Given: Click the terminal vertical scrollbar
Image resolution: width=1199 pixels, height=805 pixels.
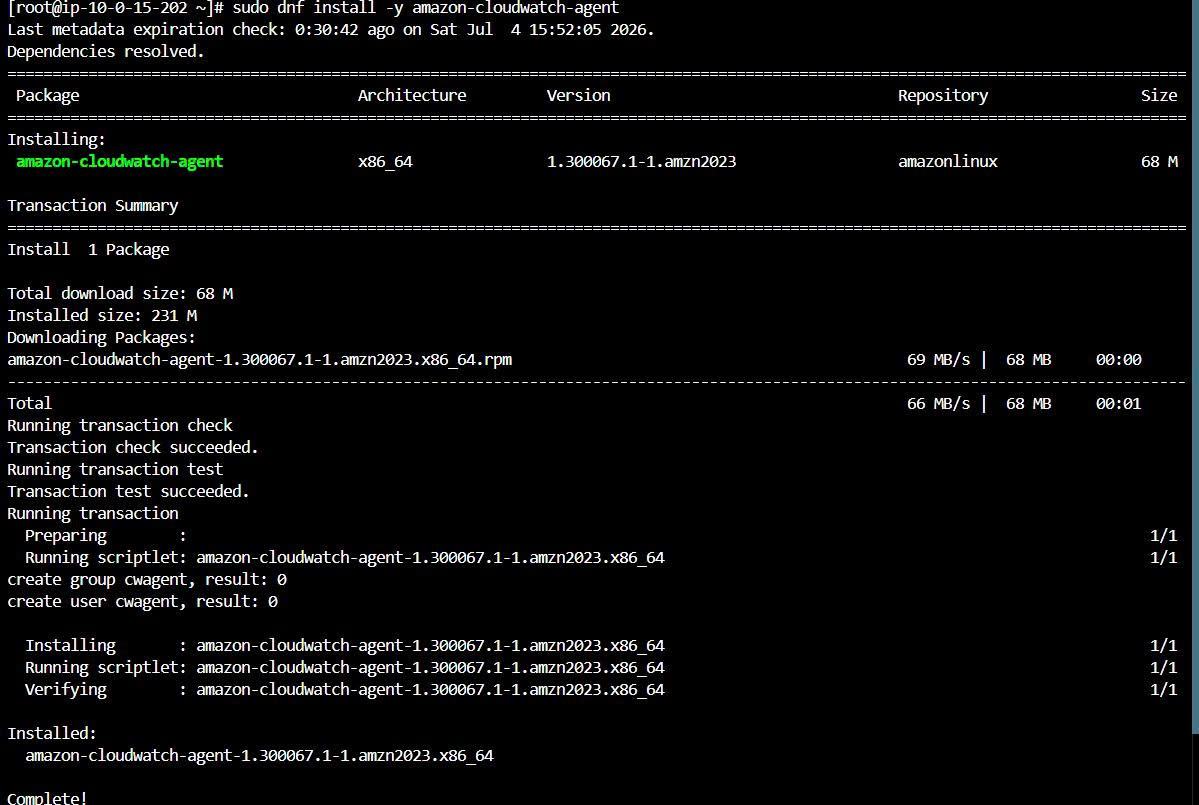Looking at the screenshot, I should point(1195,367).
